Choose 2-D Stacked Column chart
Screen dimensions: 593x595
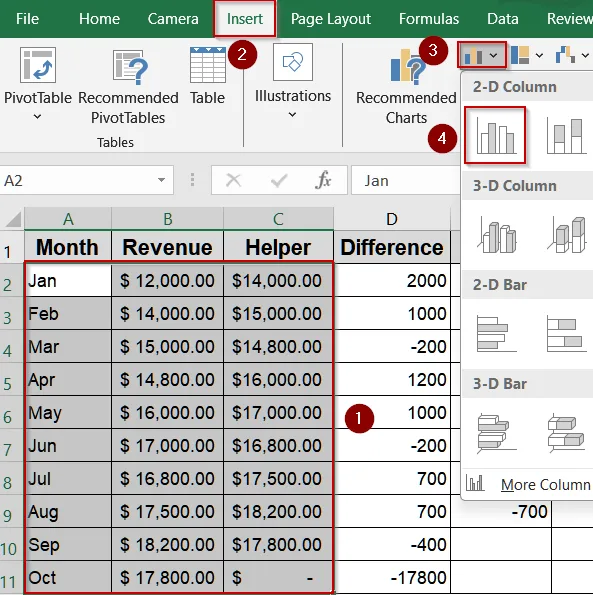[566, 135]
